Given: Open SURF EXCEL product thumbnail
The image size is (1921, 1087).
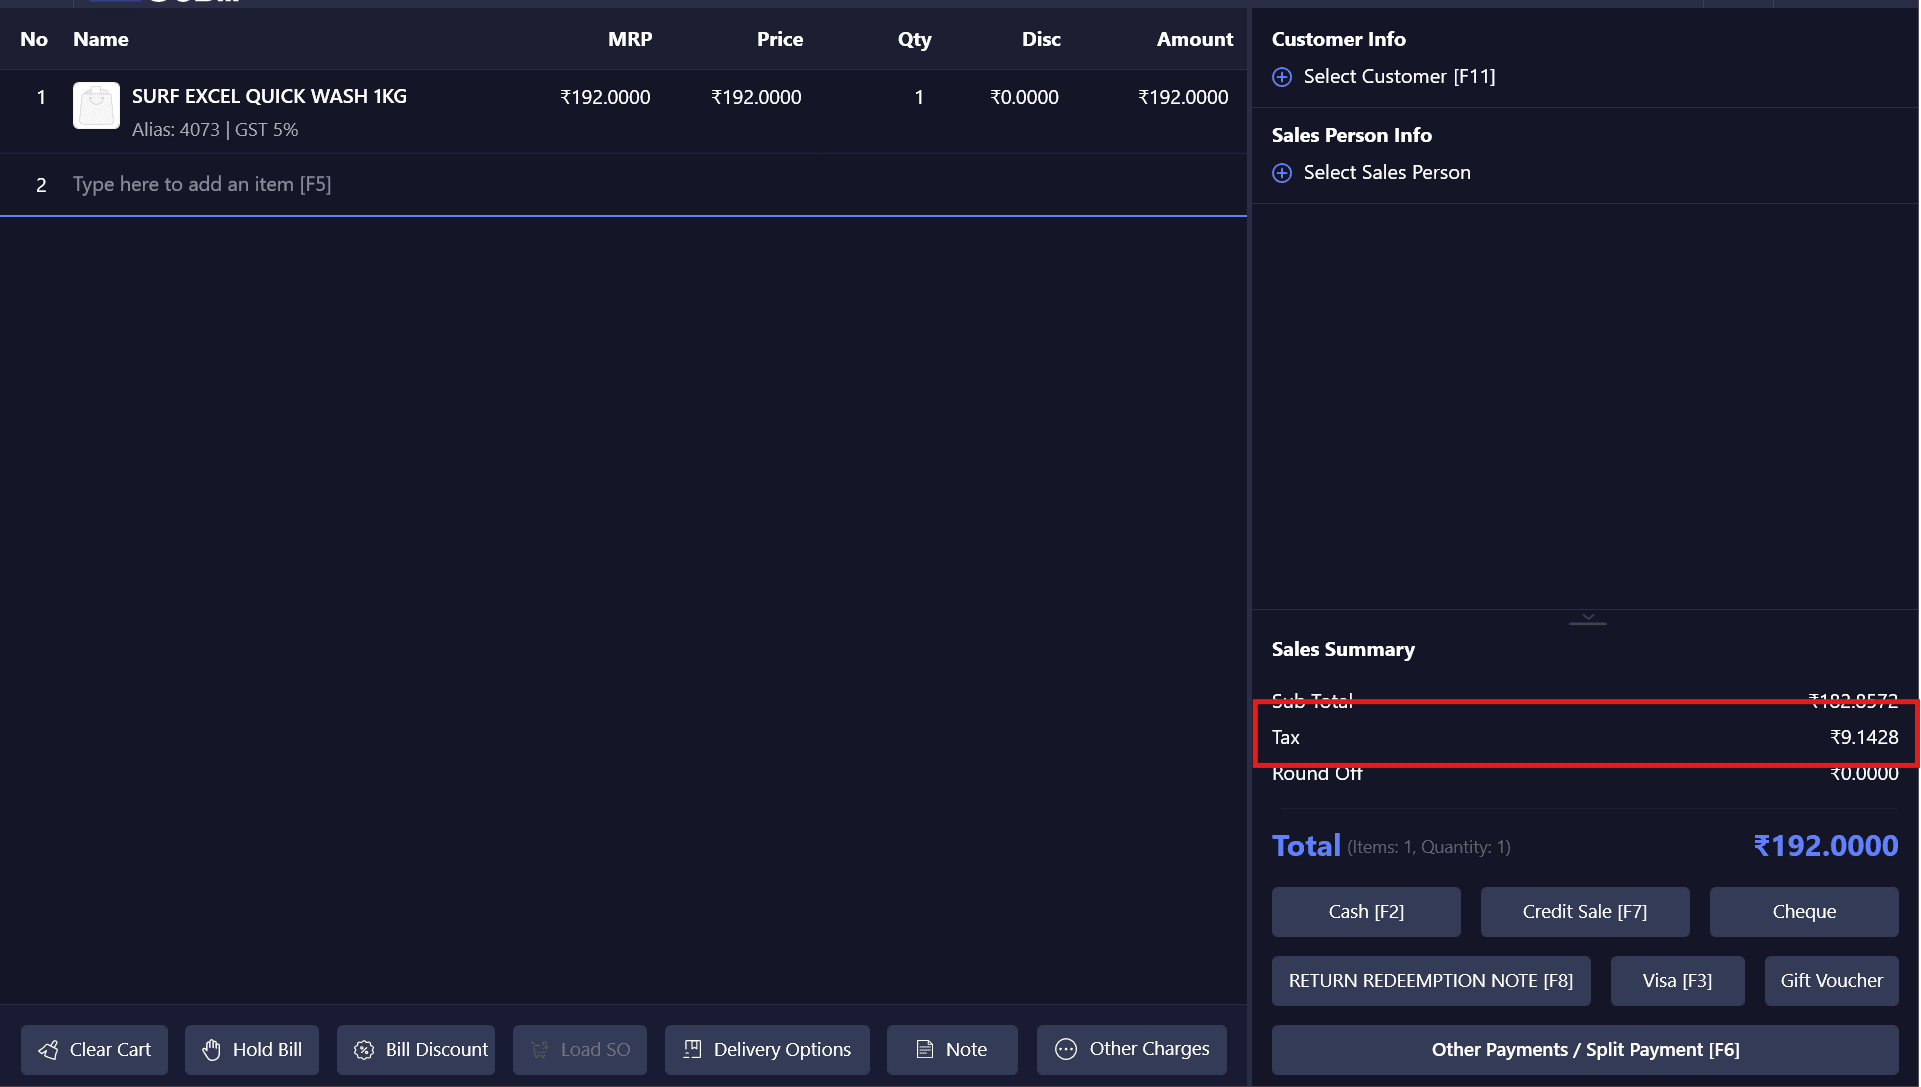Looking at the screenshot, I should tap(96, 106).
